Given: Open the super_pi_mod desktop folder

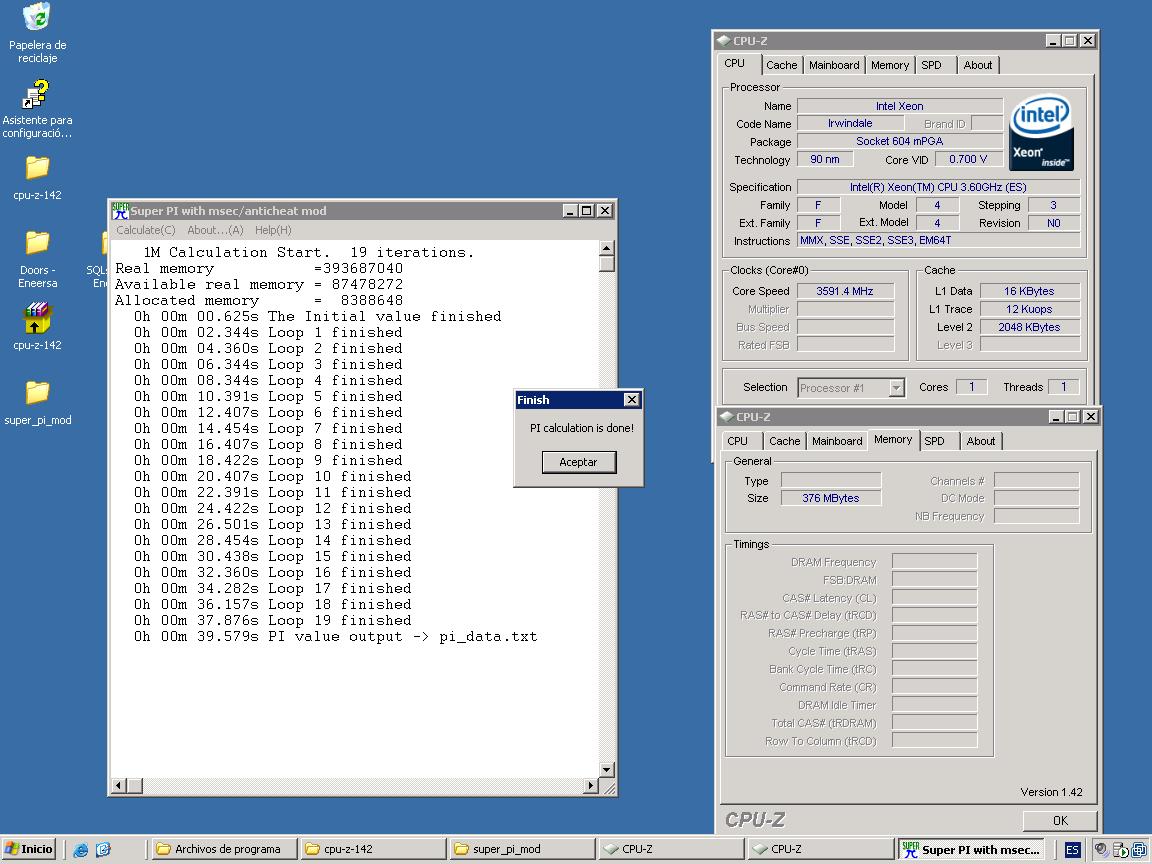Looking at the screenshot, I should click(x=37, y=392).
